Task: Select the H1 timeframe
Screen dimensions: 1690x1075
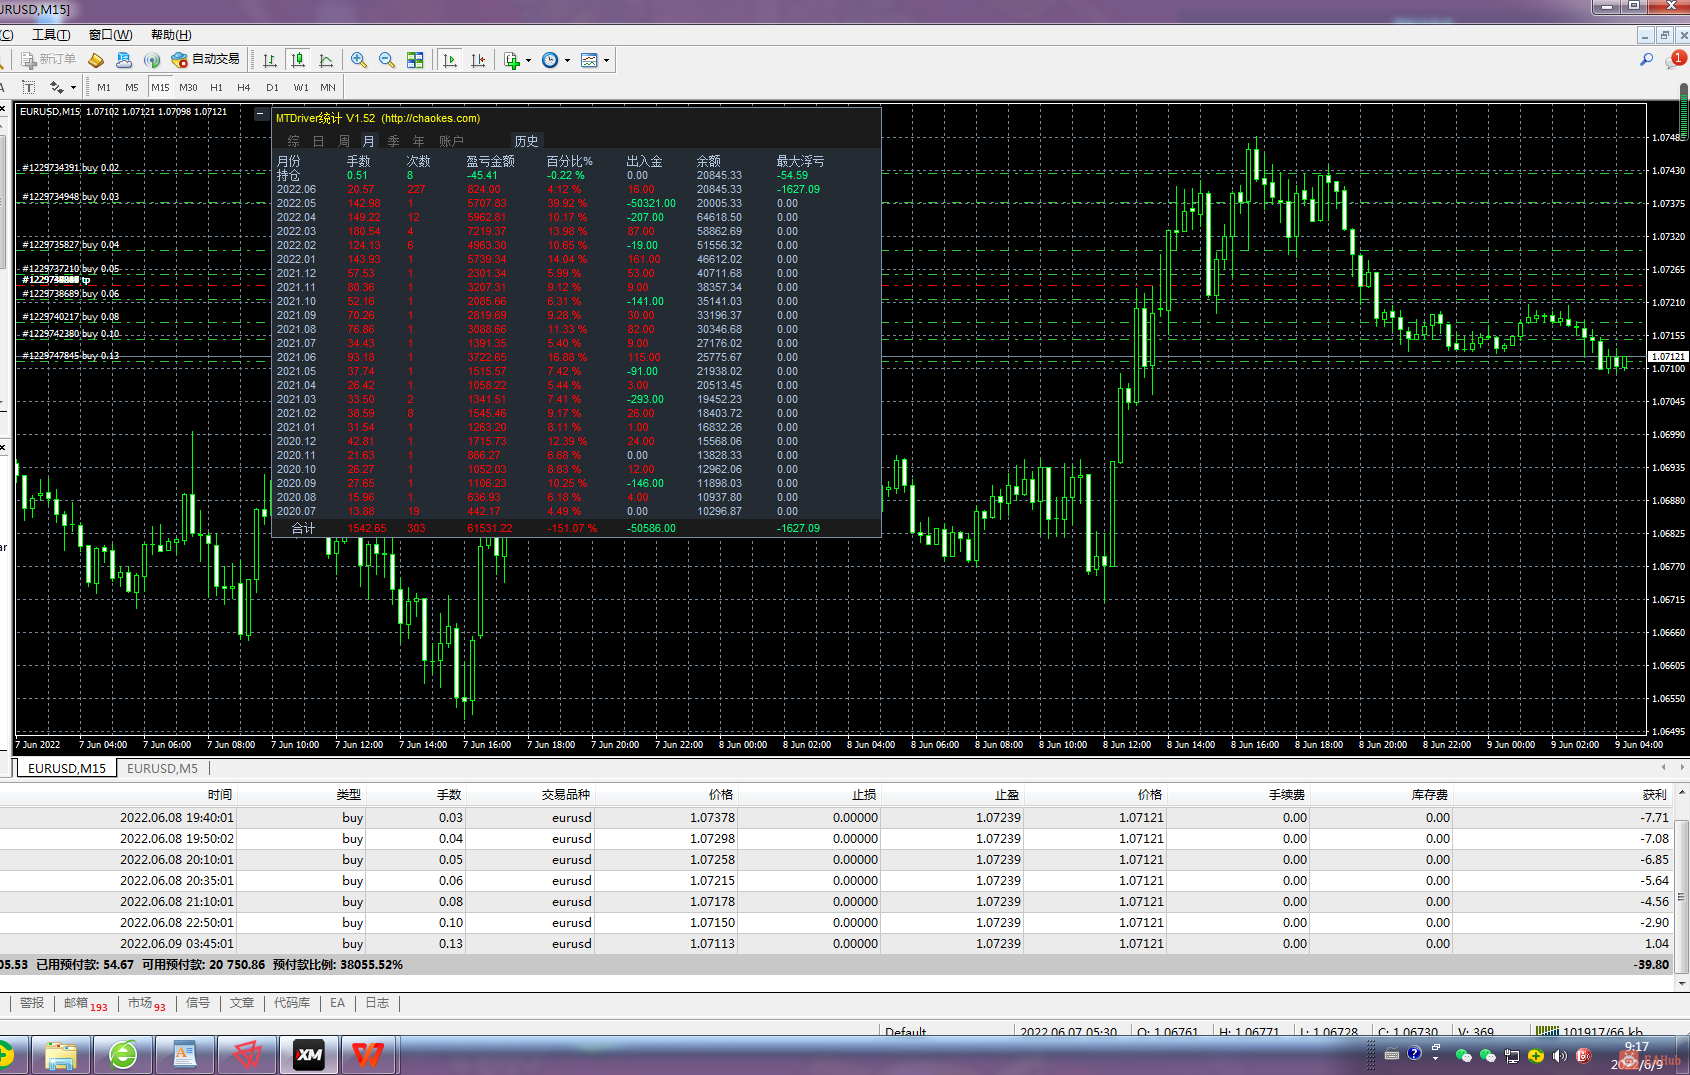Action: [216, 88]
